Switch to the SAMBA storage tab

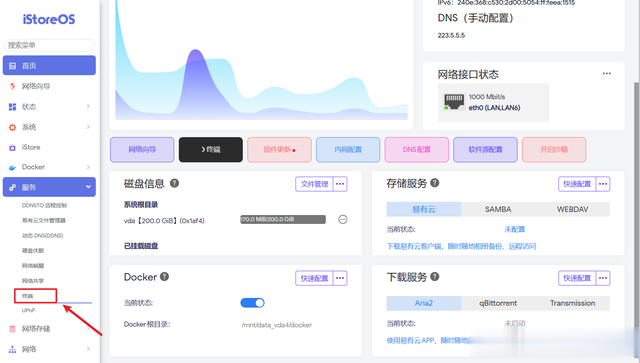coord(498,209)
